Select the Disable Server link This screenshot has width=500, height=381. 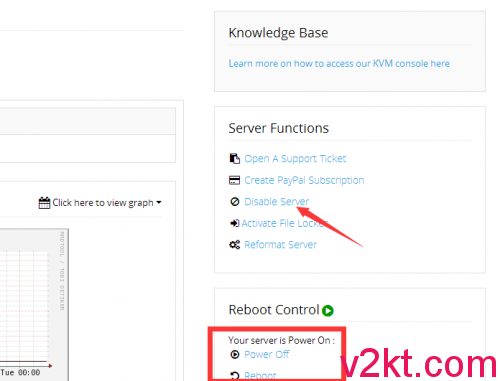tap(277, 202)
